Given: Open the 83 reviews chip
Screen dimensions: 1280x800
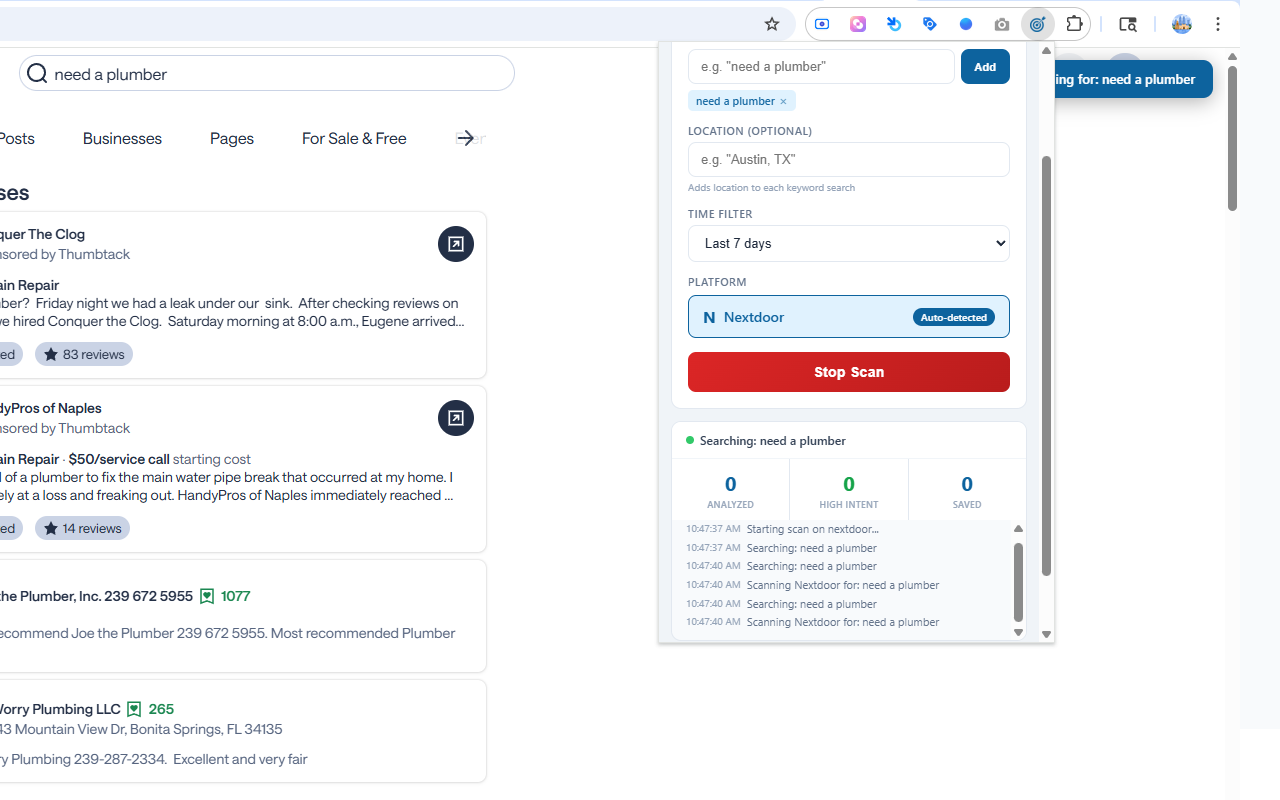Looking at the screenshot, I should click(x=84, y=354).
